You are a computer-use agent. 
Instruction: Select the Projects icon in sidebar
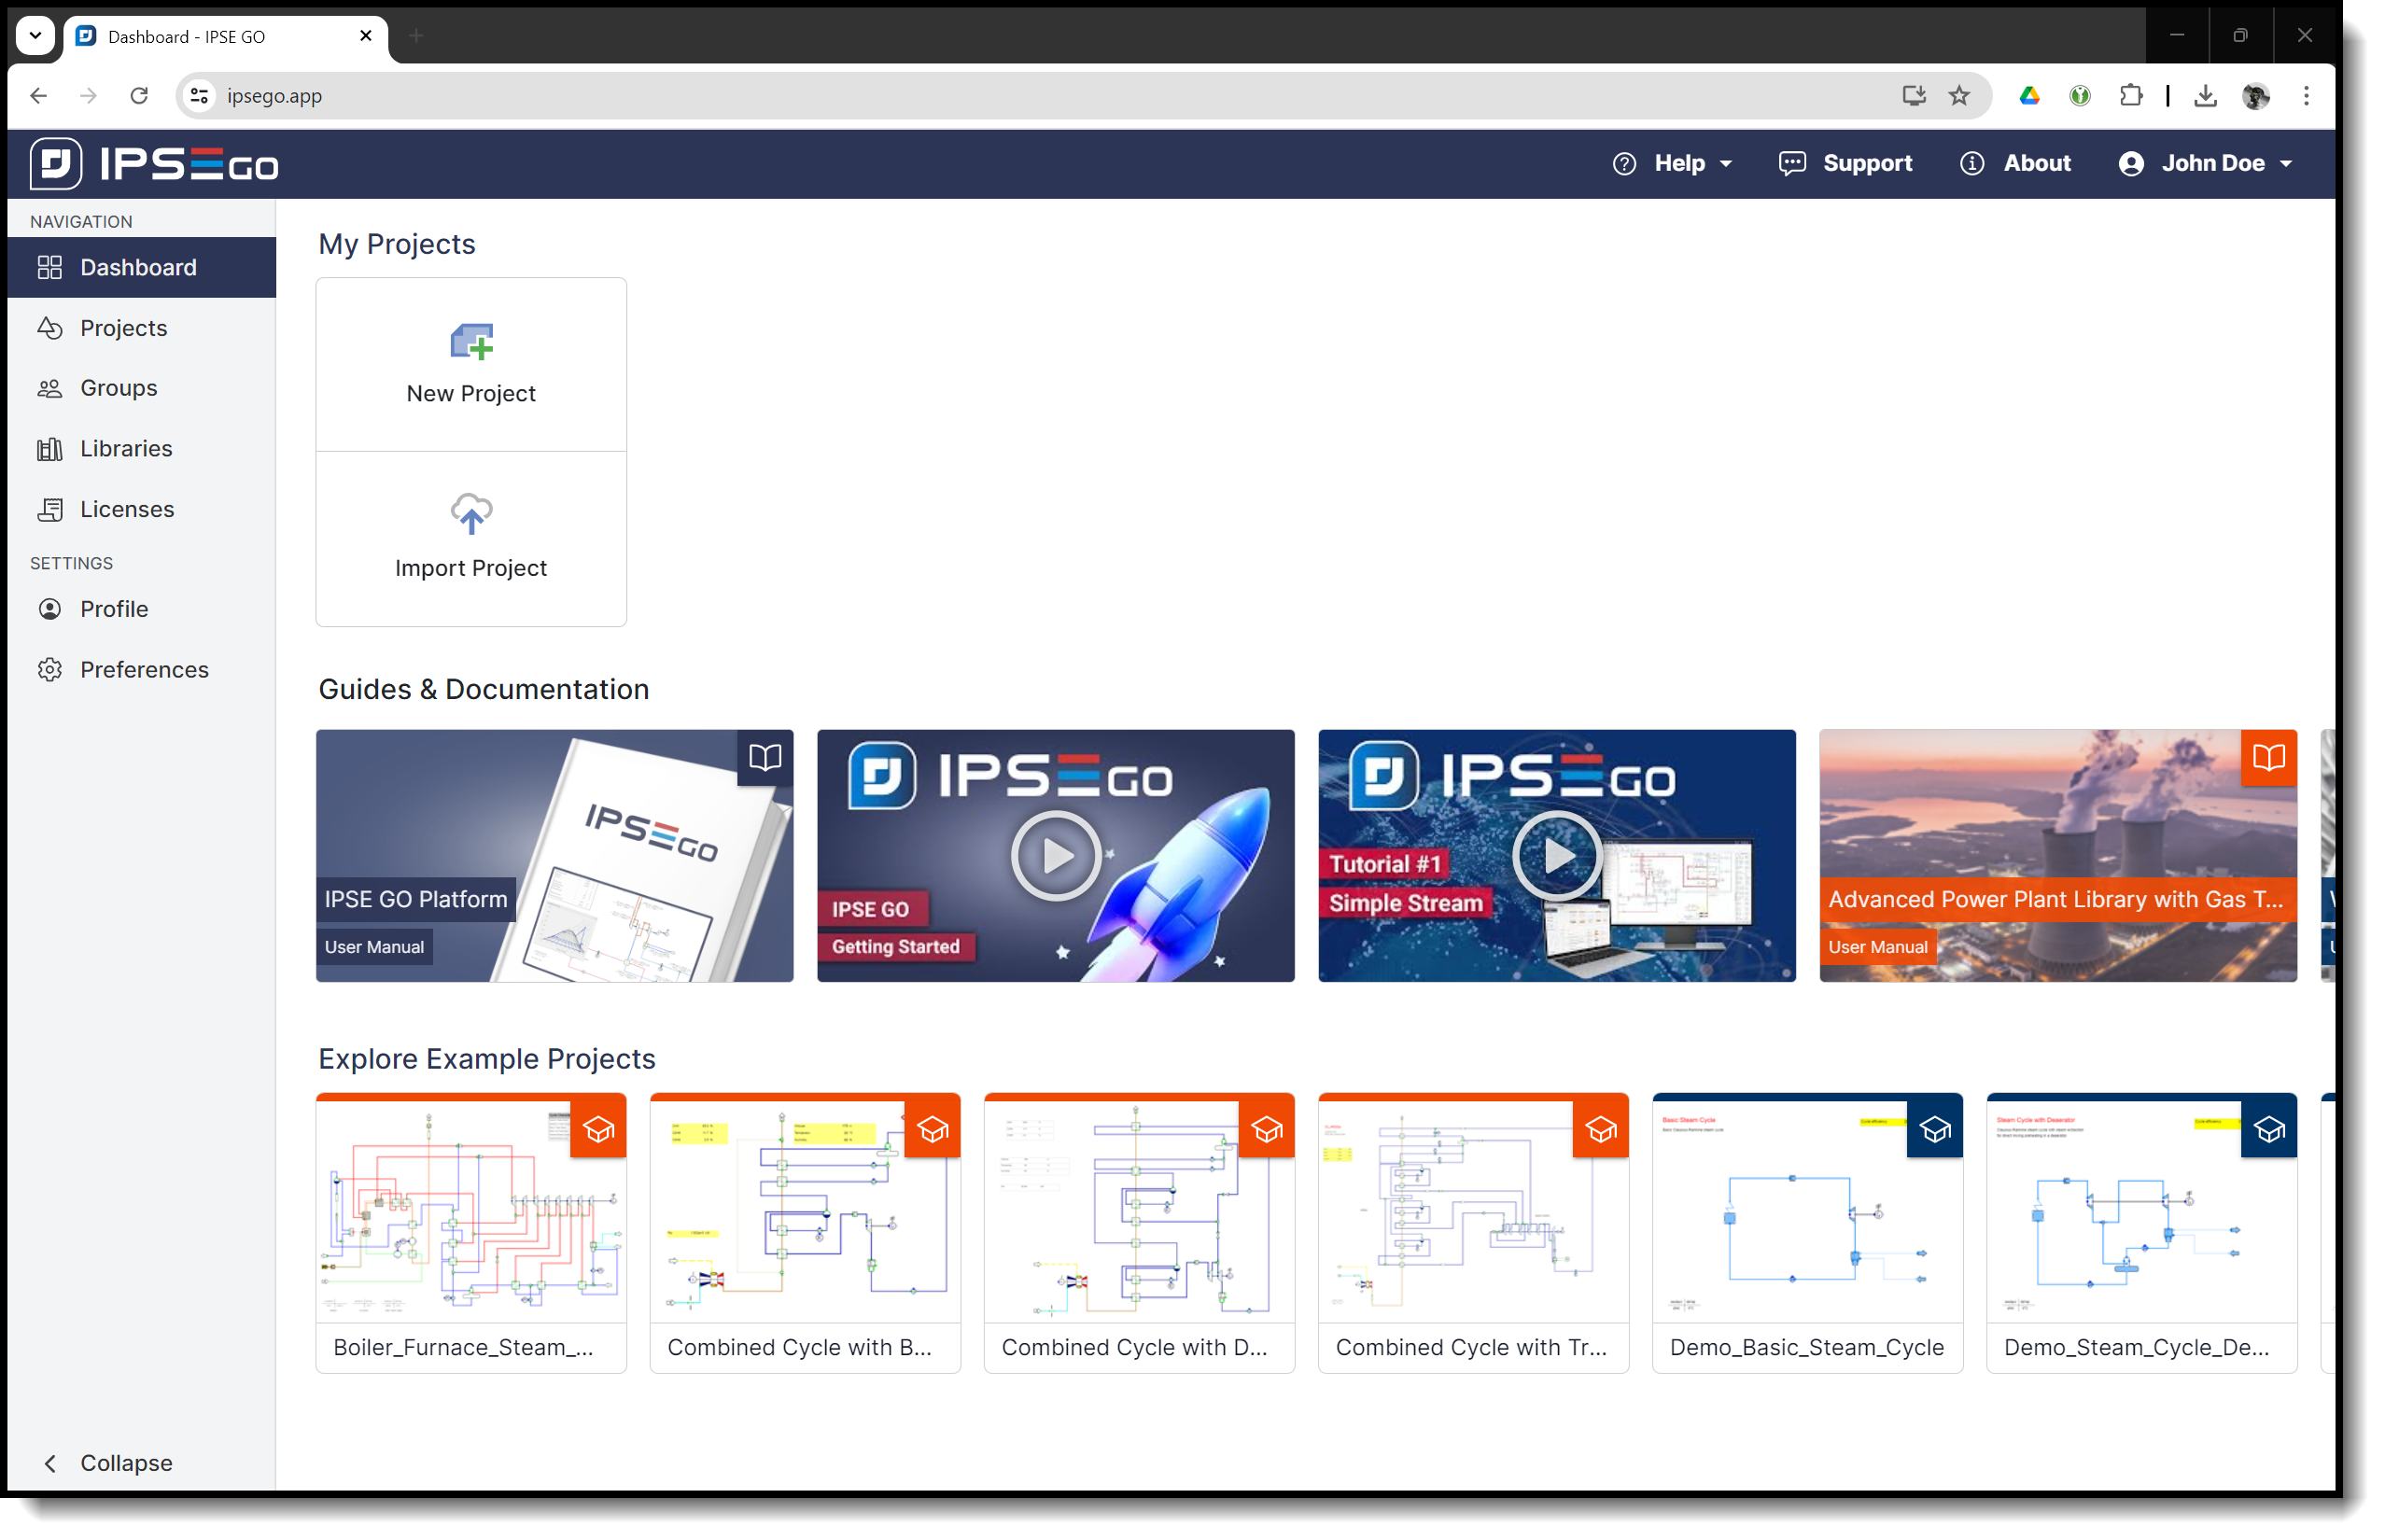pyautogui.click(x=51, y=328)
